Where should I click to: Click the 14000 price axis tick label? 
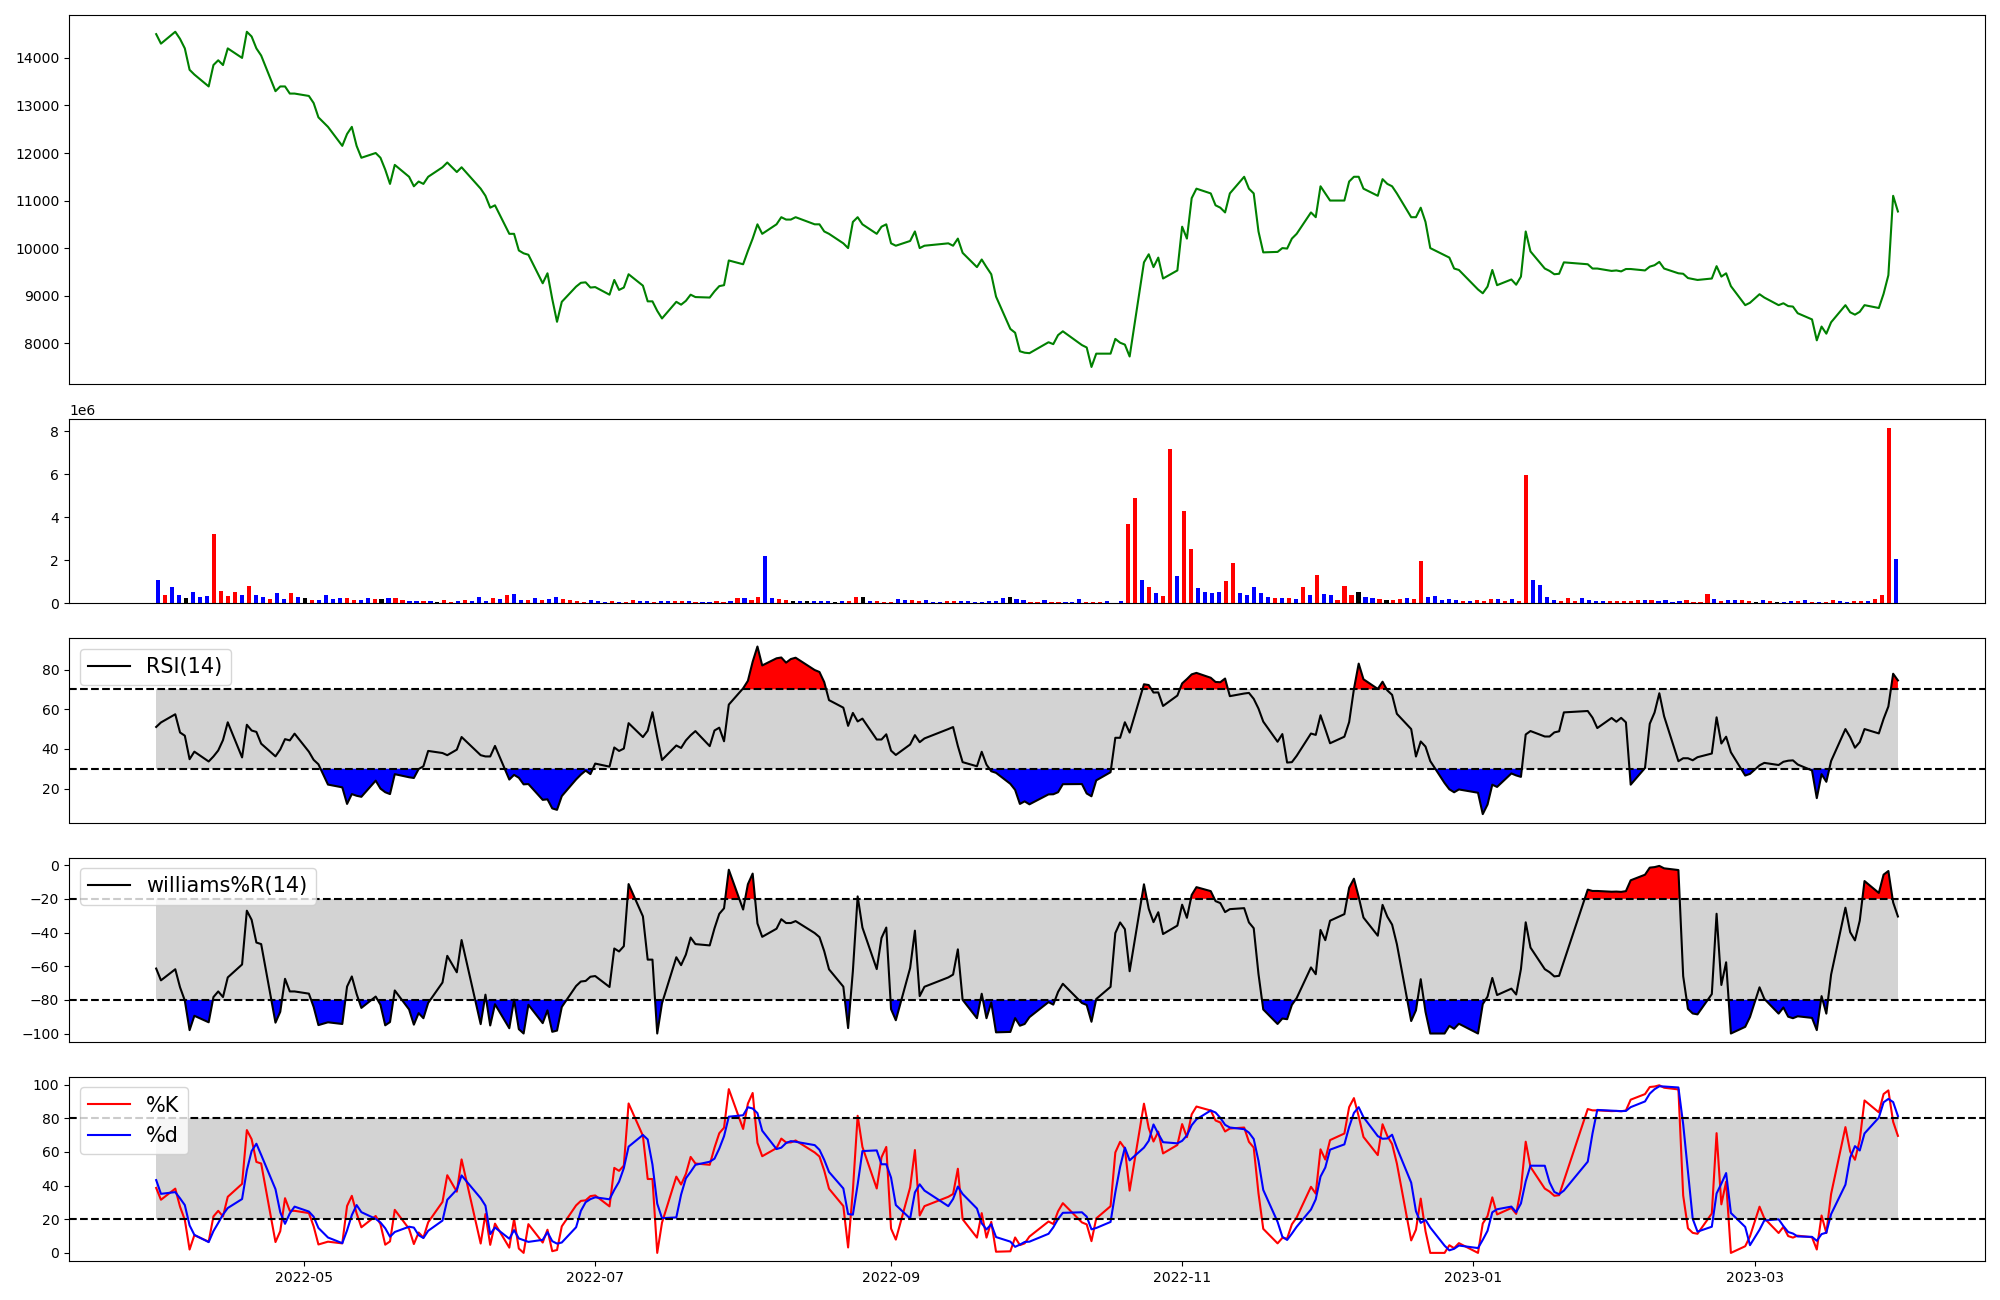tap(38, 58)
